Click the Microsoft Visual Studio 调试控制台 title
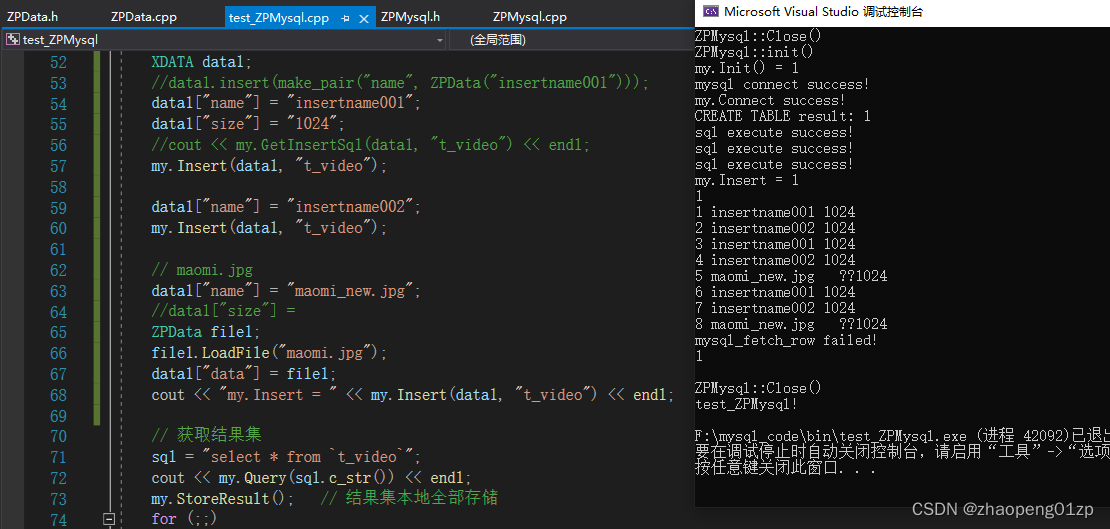Screen dimensions: 1110x529 click(823, 11)
